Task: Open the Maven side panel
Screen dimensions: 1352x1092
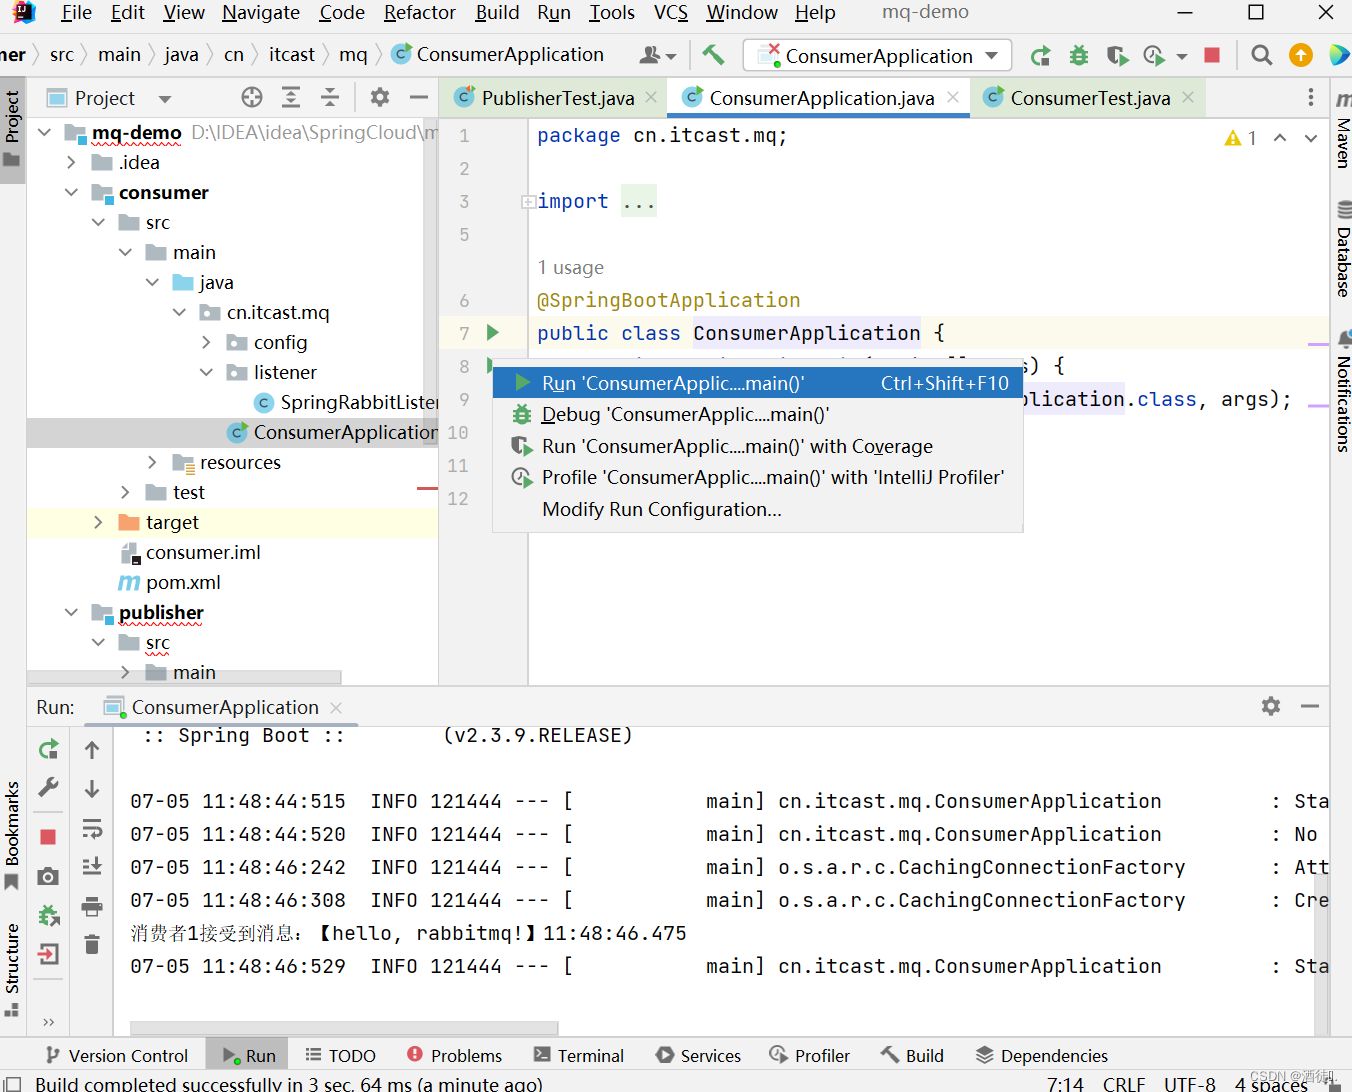Action: 1342,130
